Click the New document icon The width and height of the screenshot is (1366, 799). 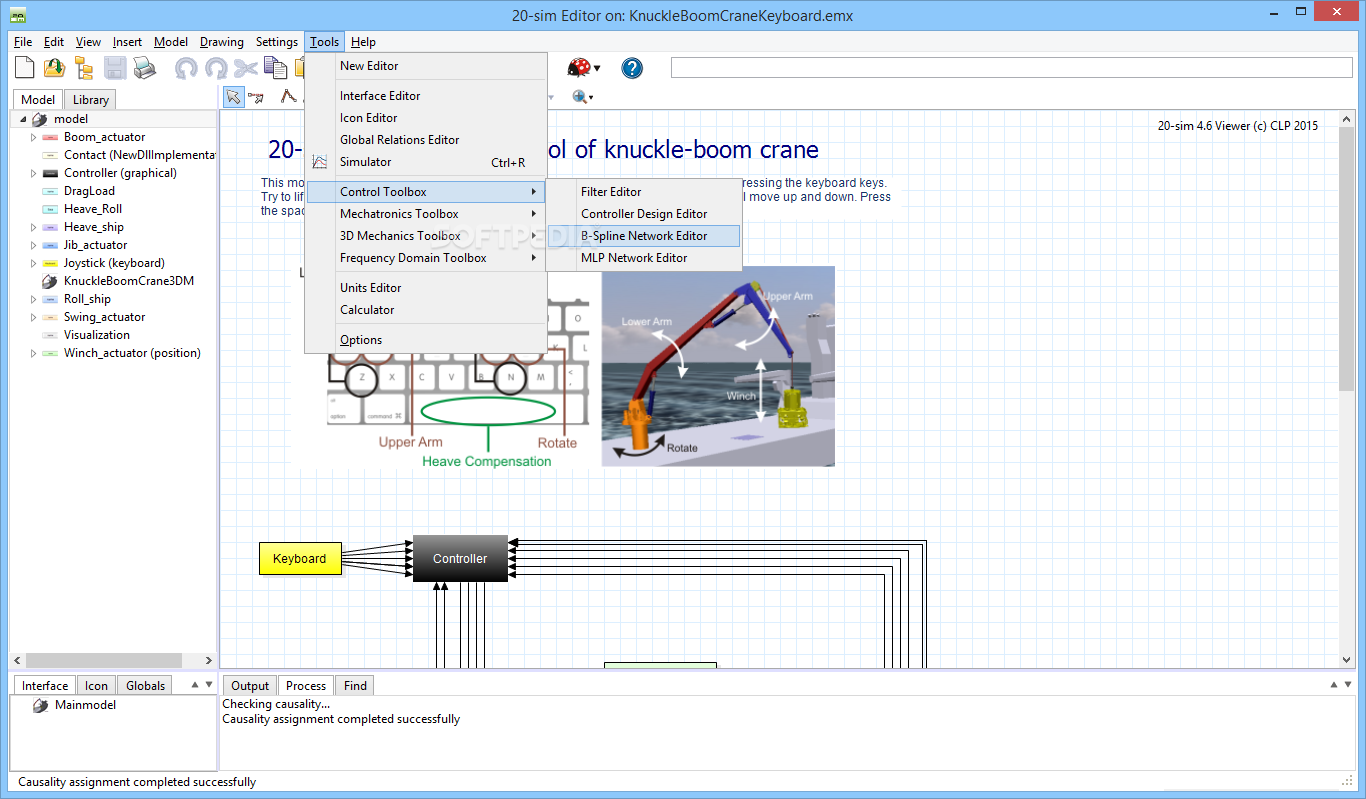coord(25,68)
